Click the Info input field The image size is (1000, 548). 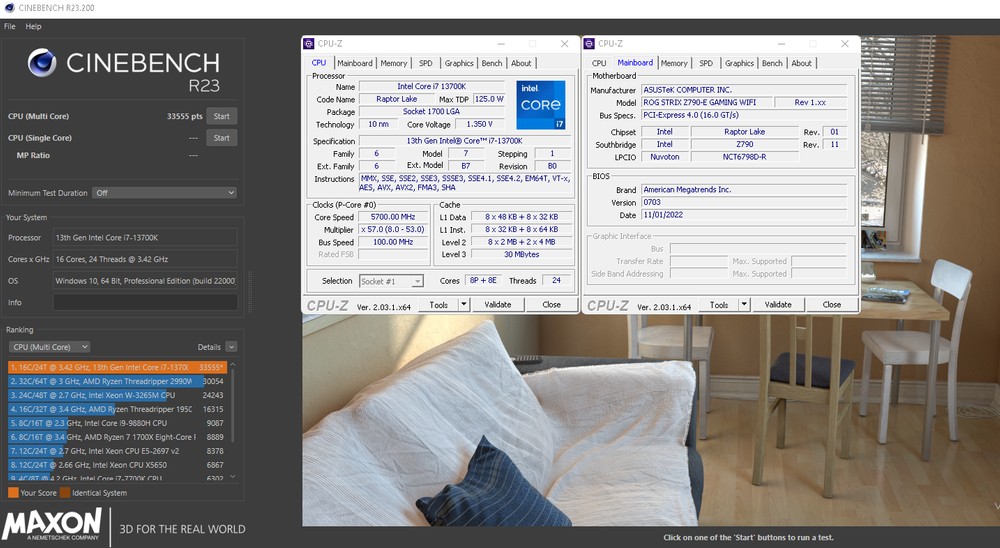tap(145, 302)
